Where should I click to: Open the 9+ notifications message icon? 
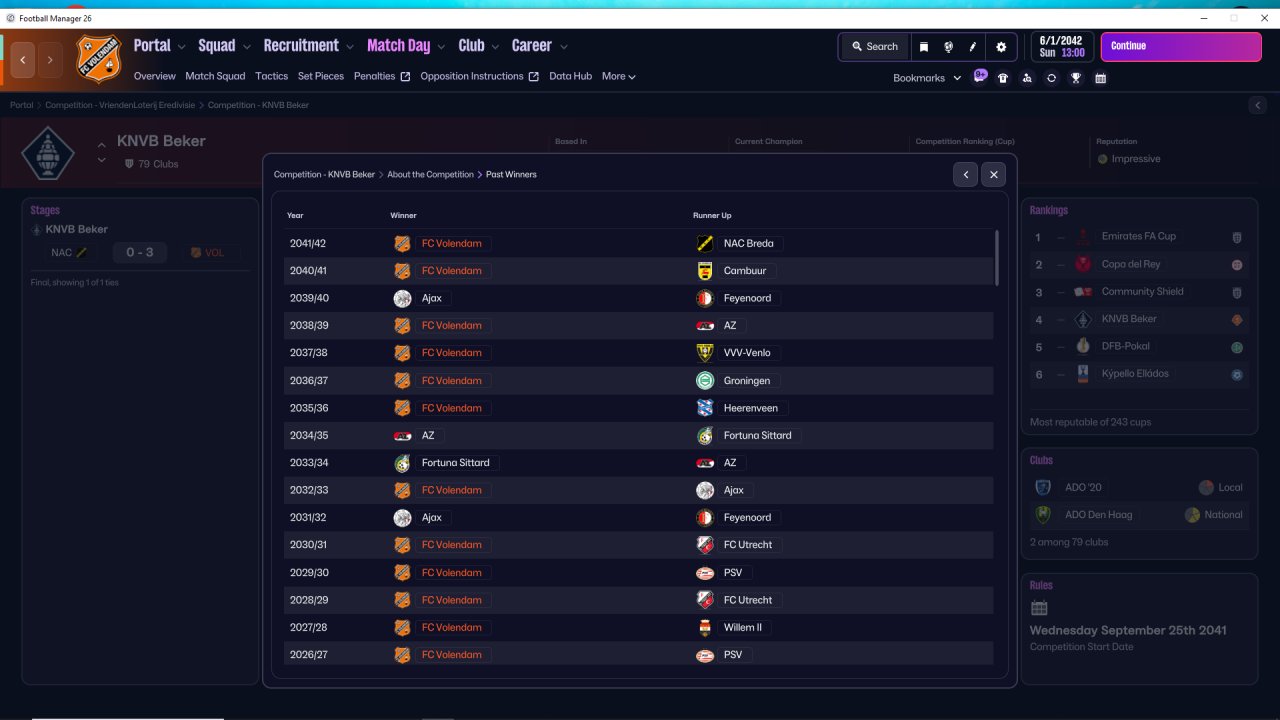pyautogui.click(x=980, y=76)
